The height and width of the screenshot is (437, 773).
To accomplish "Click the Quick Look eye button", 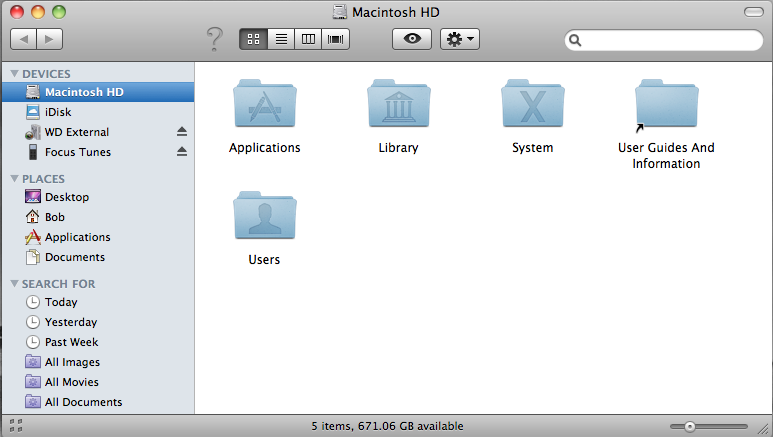I will click(412, 39).
